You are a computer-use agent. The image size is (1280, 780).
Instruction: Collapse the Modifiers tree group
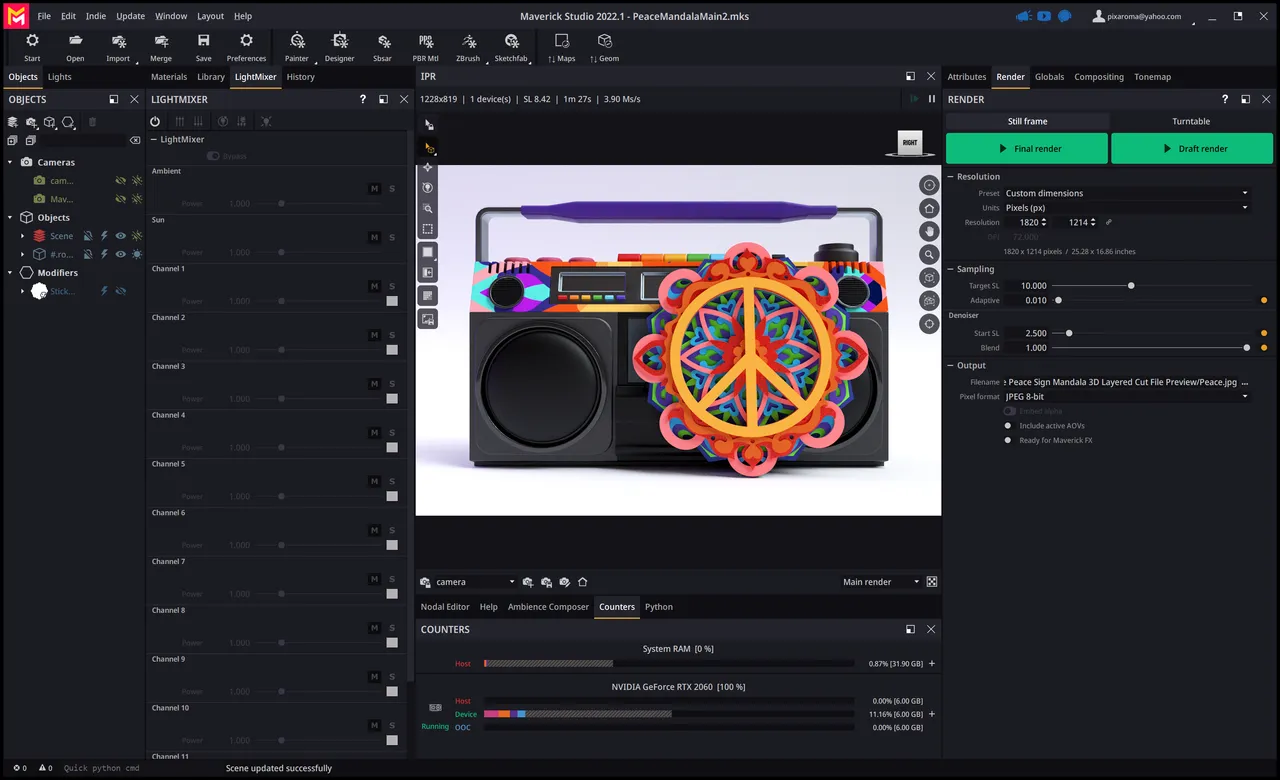pos(10,272)
